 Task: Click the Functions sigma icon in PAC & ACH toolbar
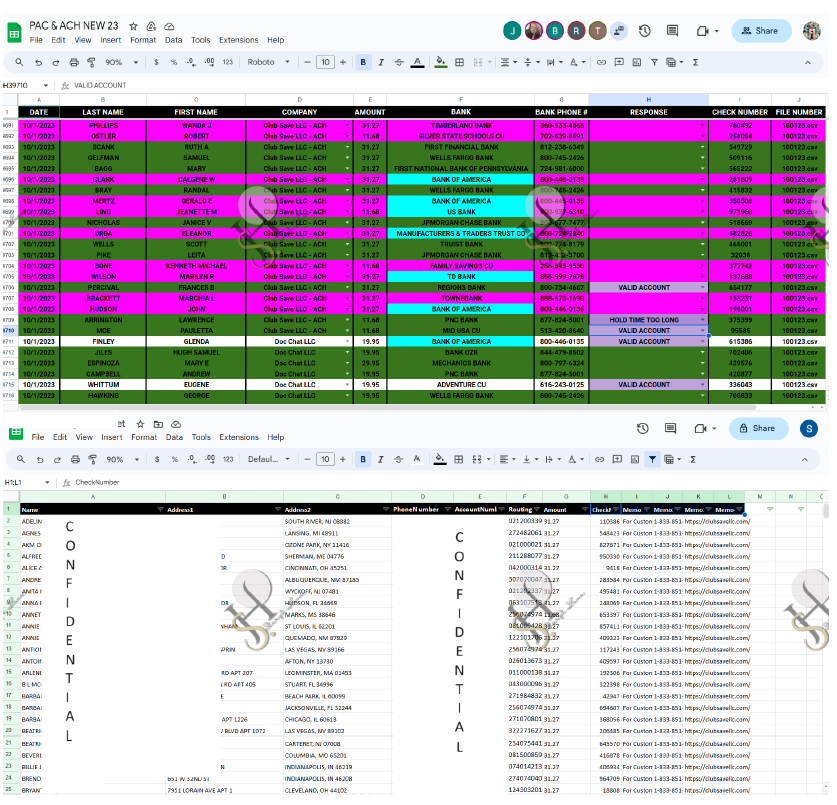(x=694, y=62)
